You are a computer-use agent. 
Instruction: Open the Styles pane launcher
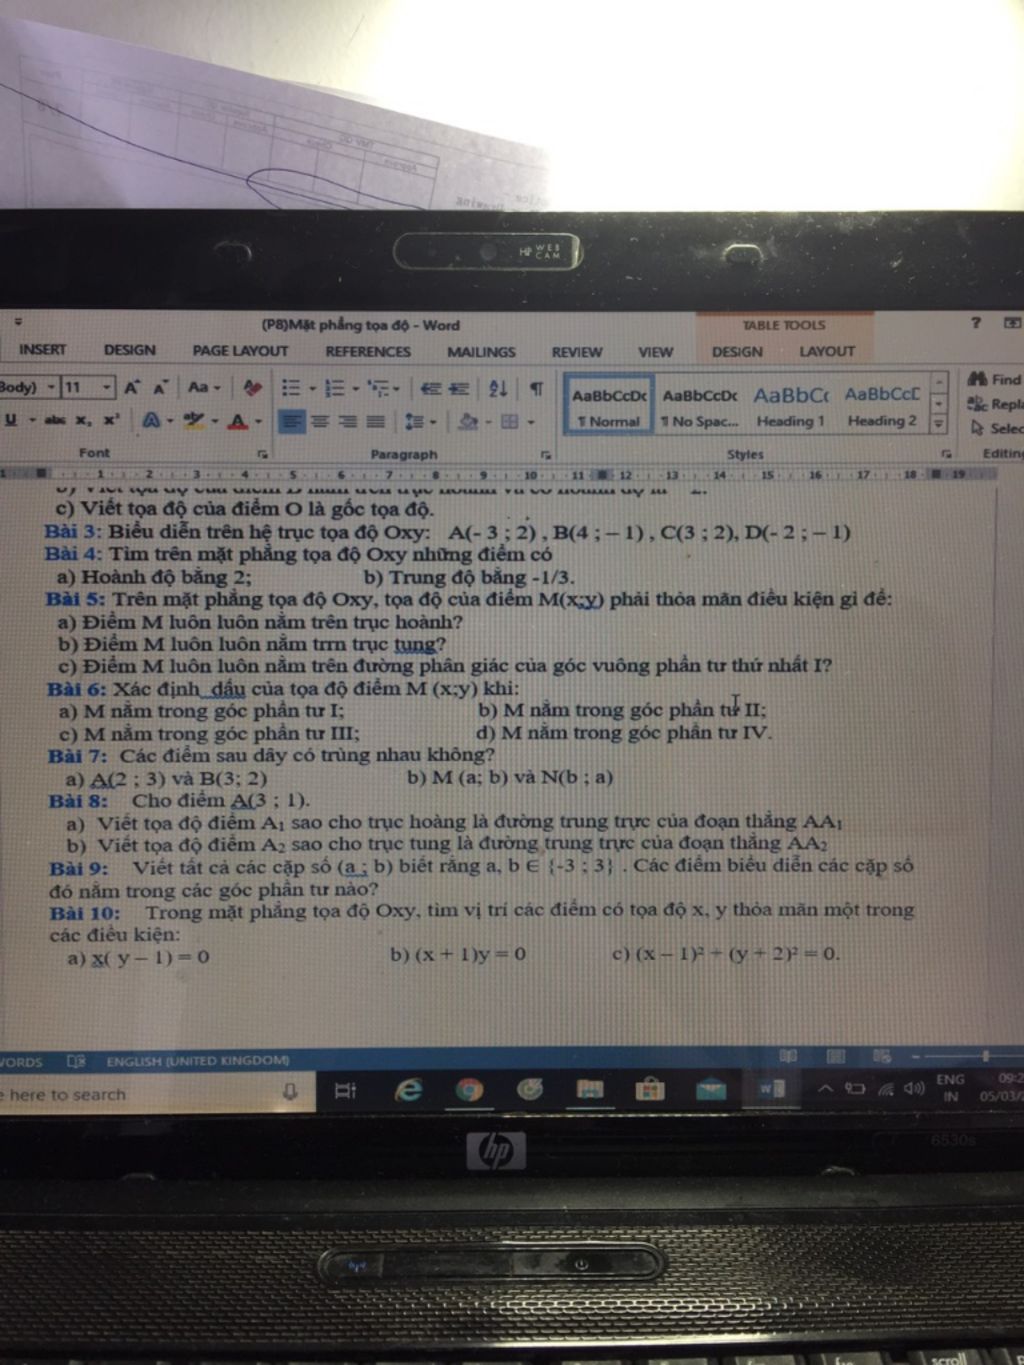tap(945, 453)
